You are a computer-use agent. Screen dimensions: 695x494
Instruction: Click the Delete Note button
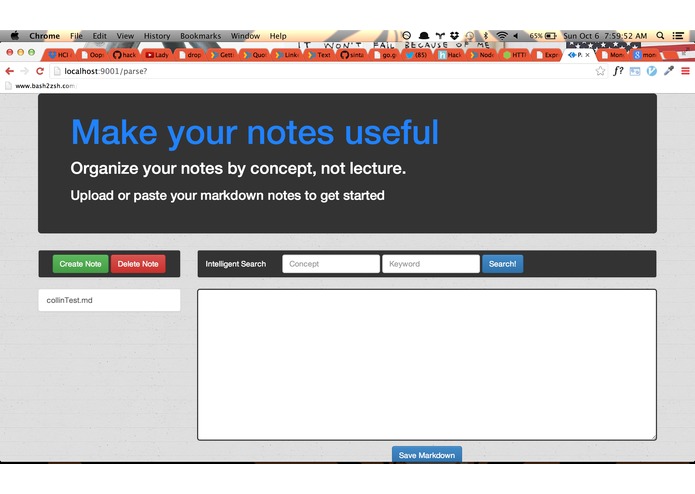pyautogui.click(x=138, y=264)
